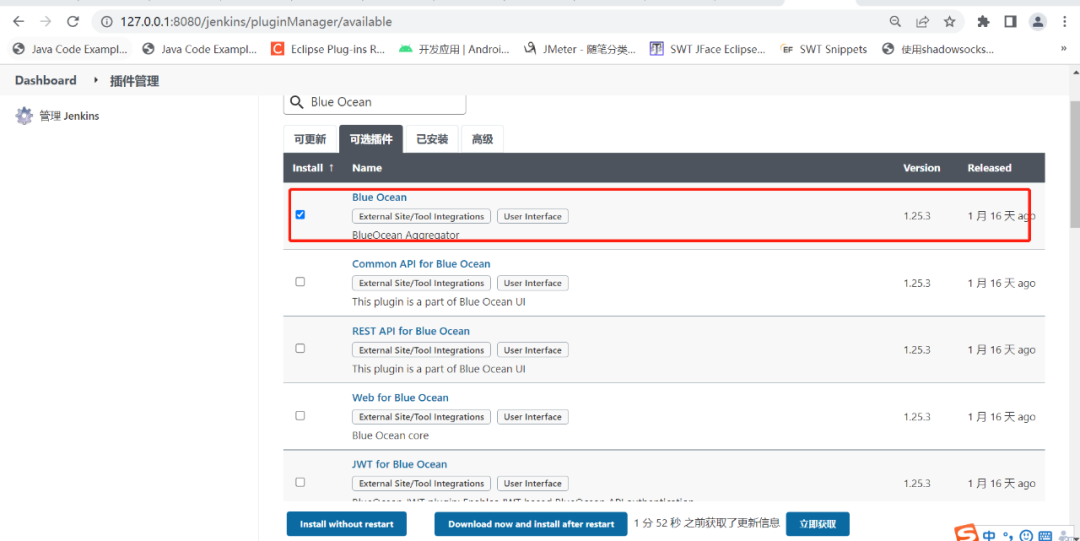Check REST API for Blue Ocean checkbox
Viewport: 1080px width, 541px height.
coord(300,348)
